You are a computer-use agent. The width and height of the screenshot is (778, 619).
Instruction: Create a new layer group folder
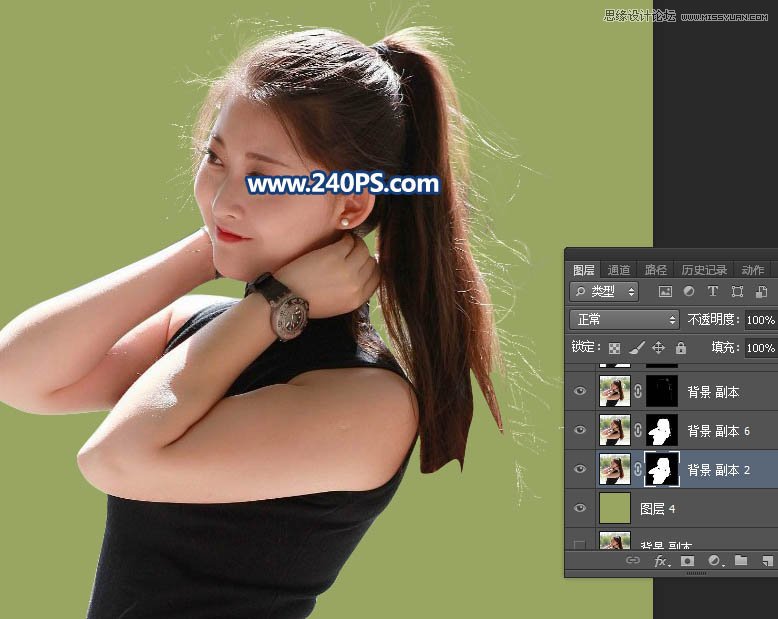coord(741,560)
